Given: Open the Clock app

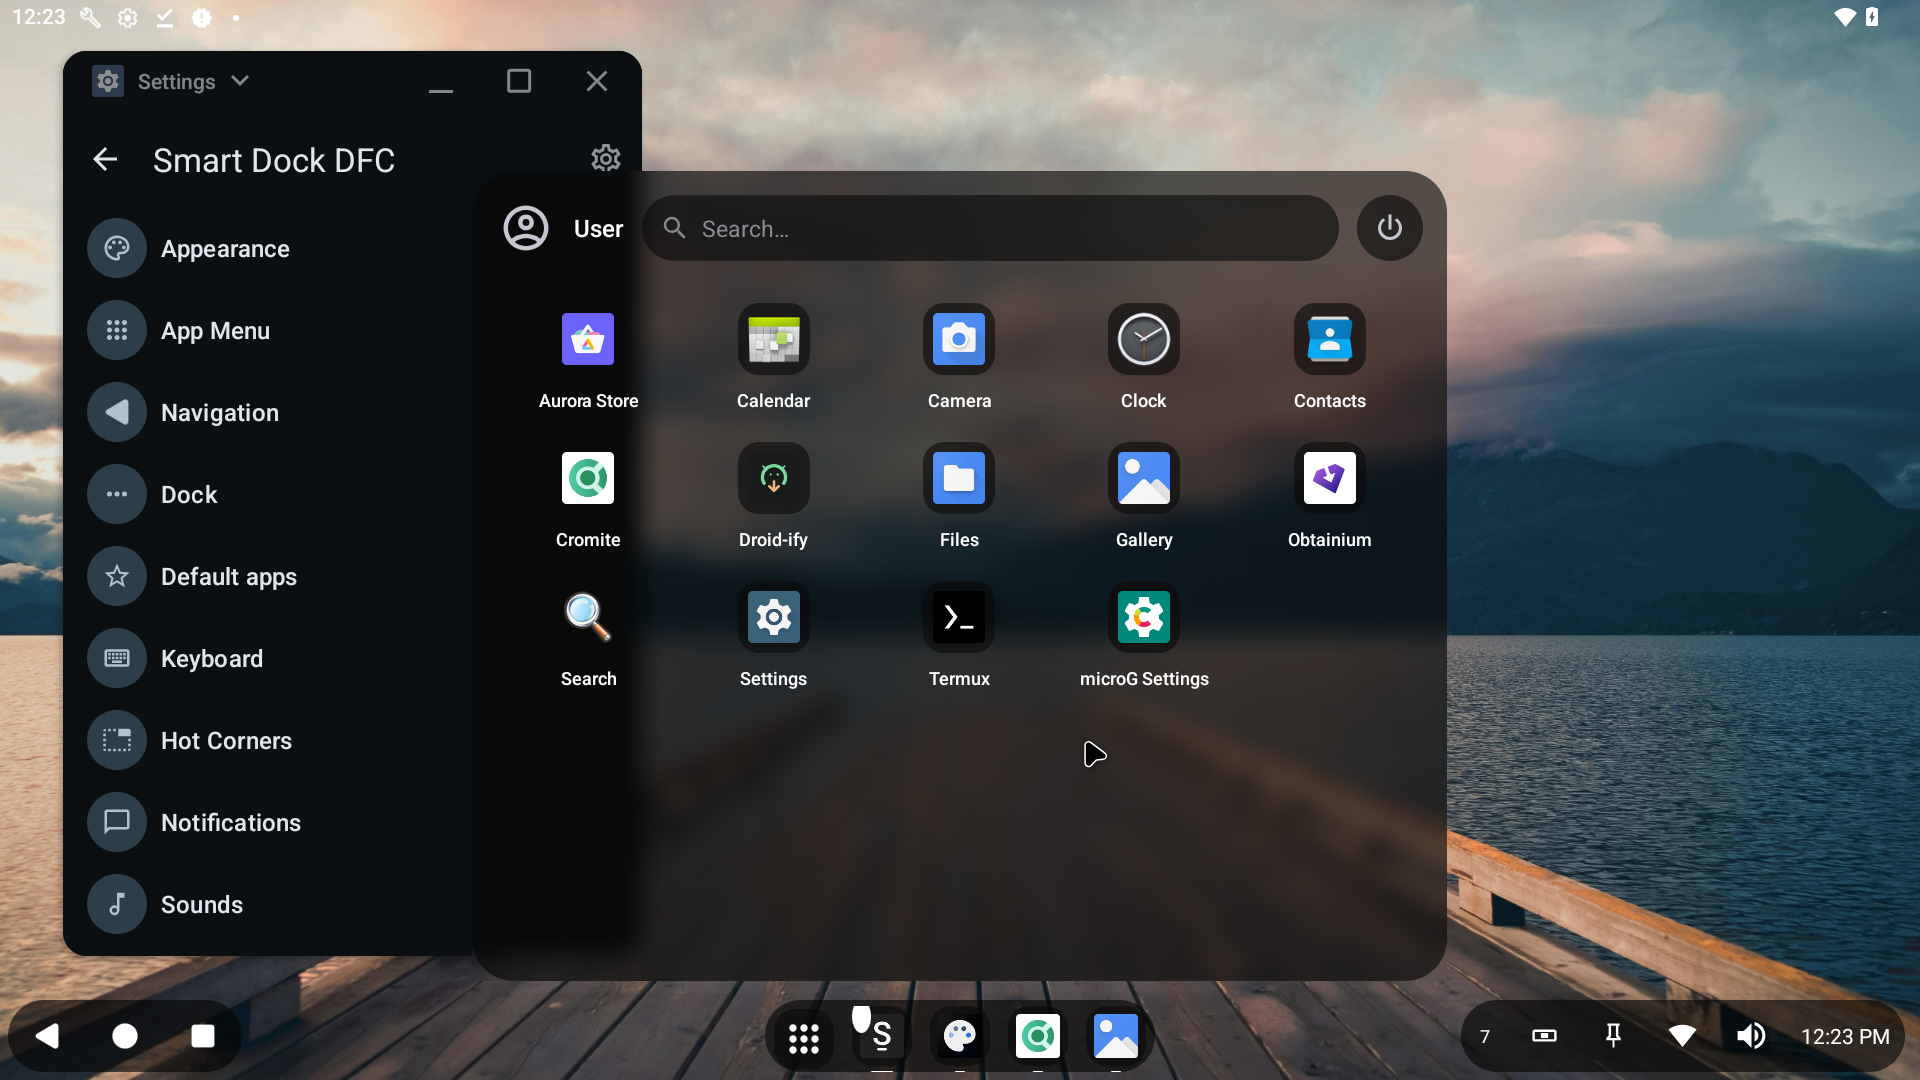Looking at the screenshot, I should (x=1143, y=340).
